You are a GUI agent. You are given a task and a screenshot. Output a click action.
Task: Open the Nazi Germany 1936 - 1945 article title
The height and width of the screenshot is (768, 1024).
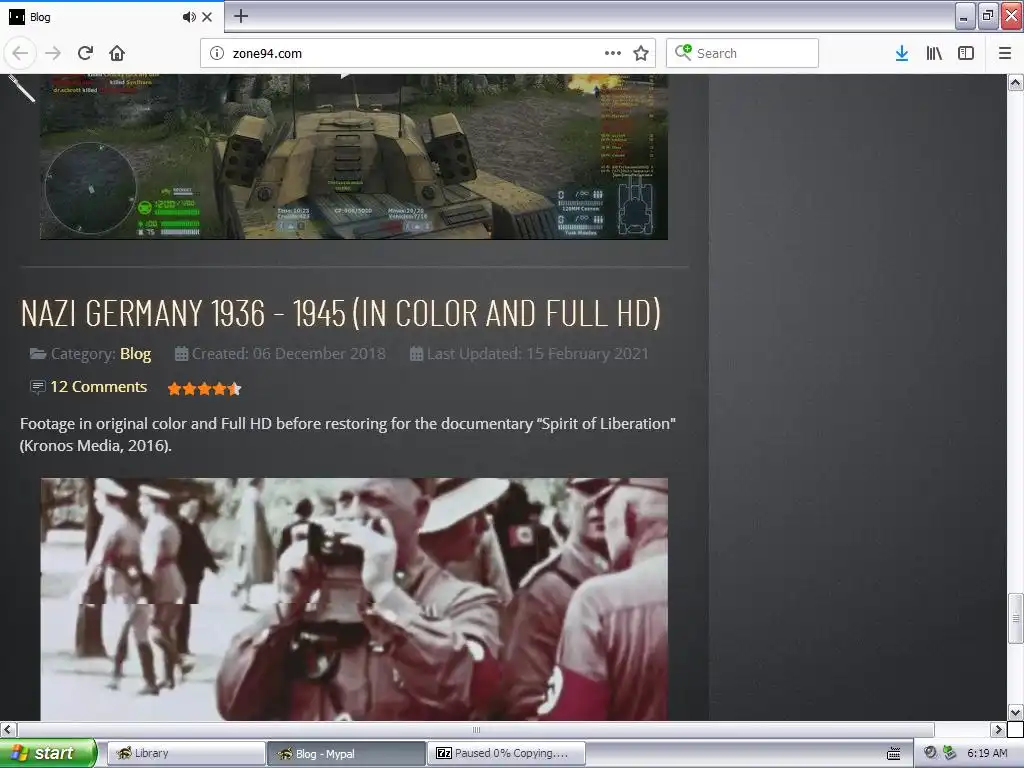coord(340,313)
